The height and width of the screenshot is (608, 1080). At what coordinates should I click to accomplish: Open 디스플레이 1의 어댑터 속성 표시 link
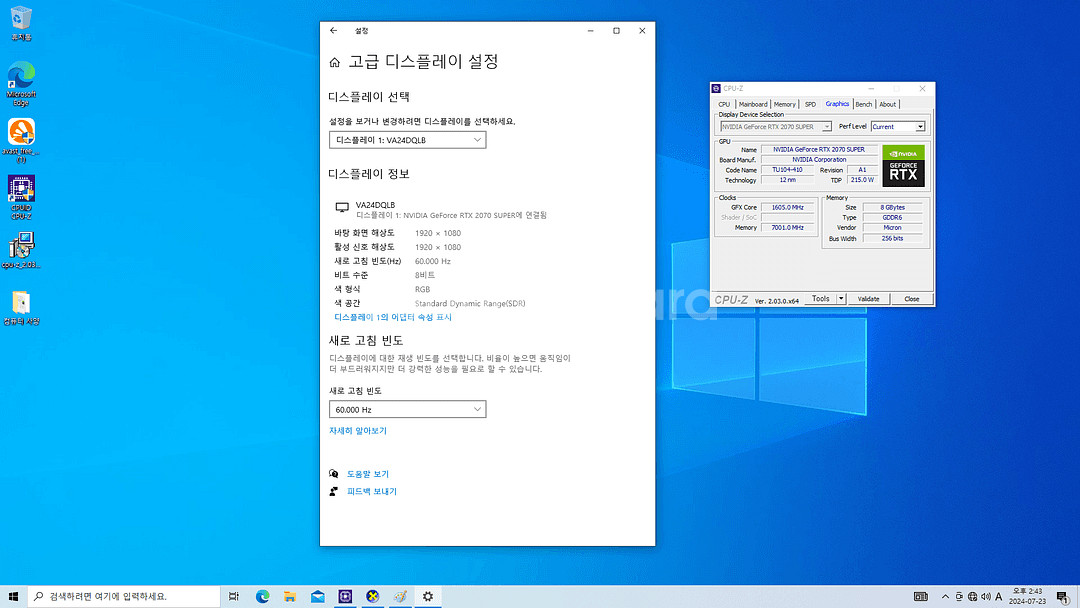tap(393, 317)
